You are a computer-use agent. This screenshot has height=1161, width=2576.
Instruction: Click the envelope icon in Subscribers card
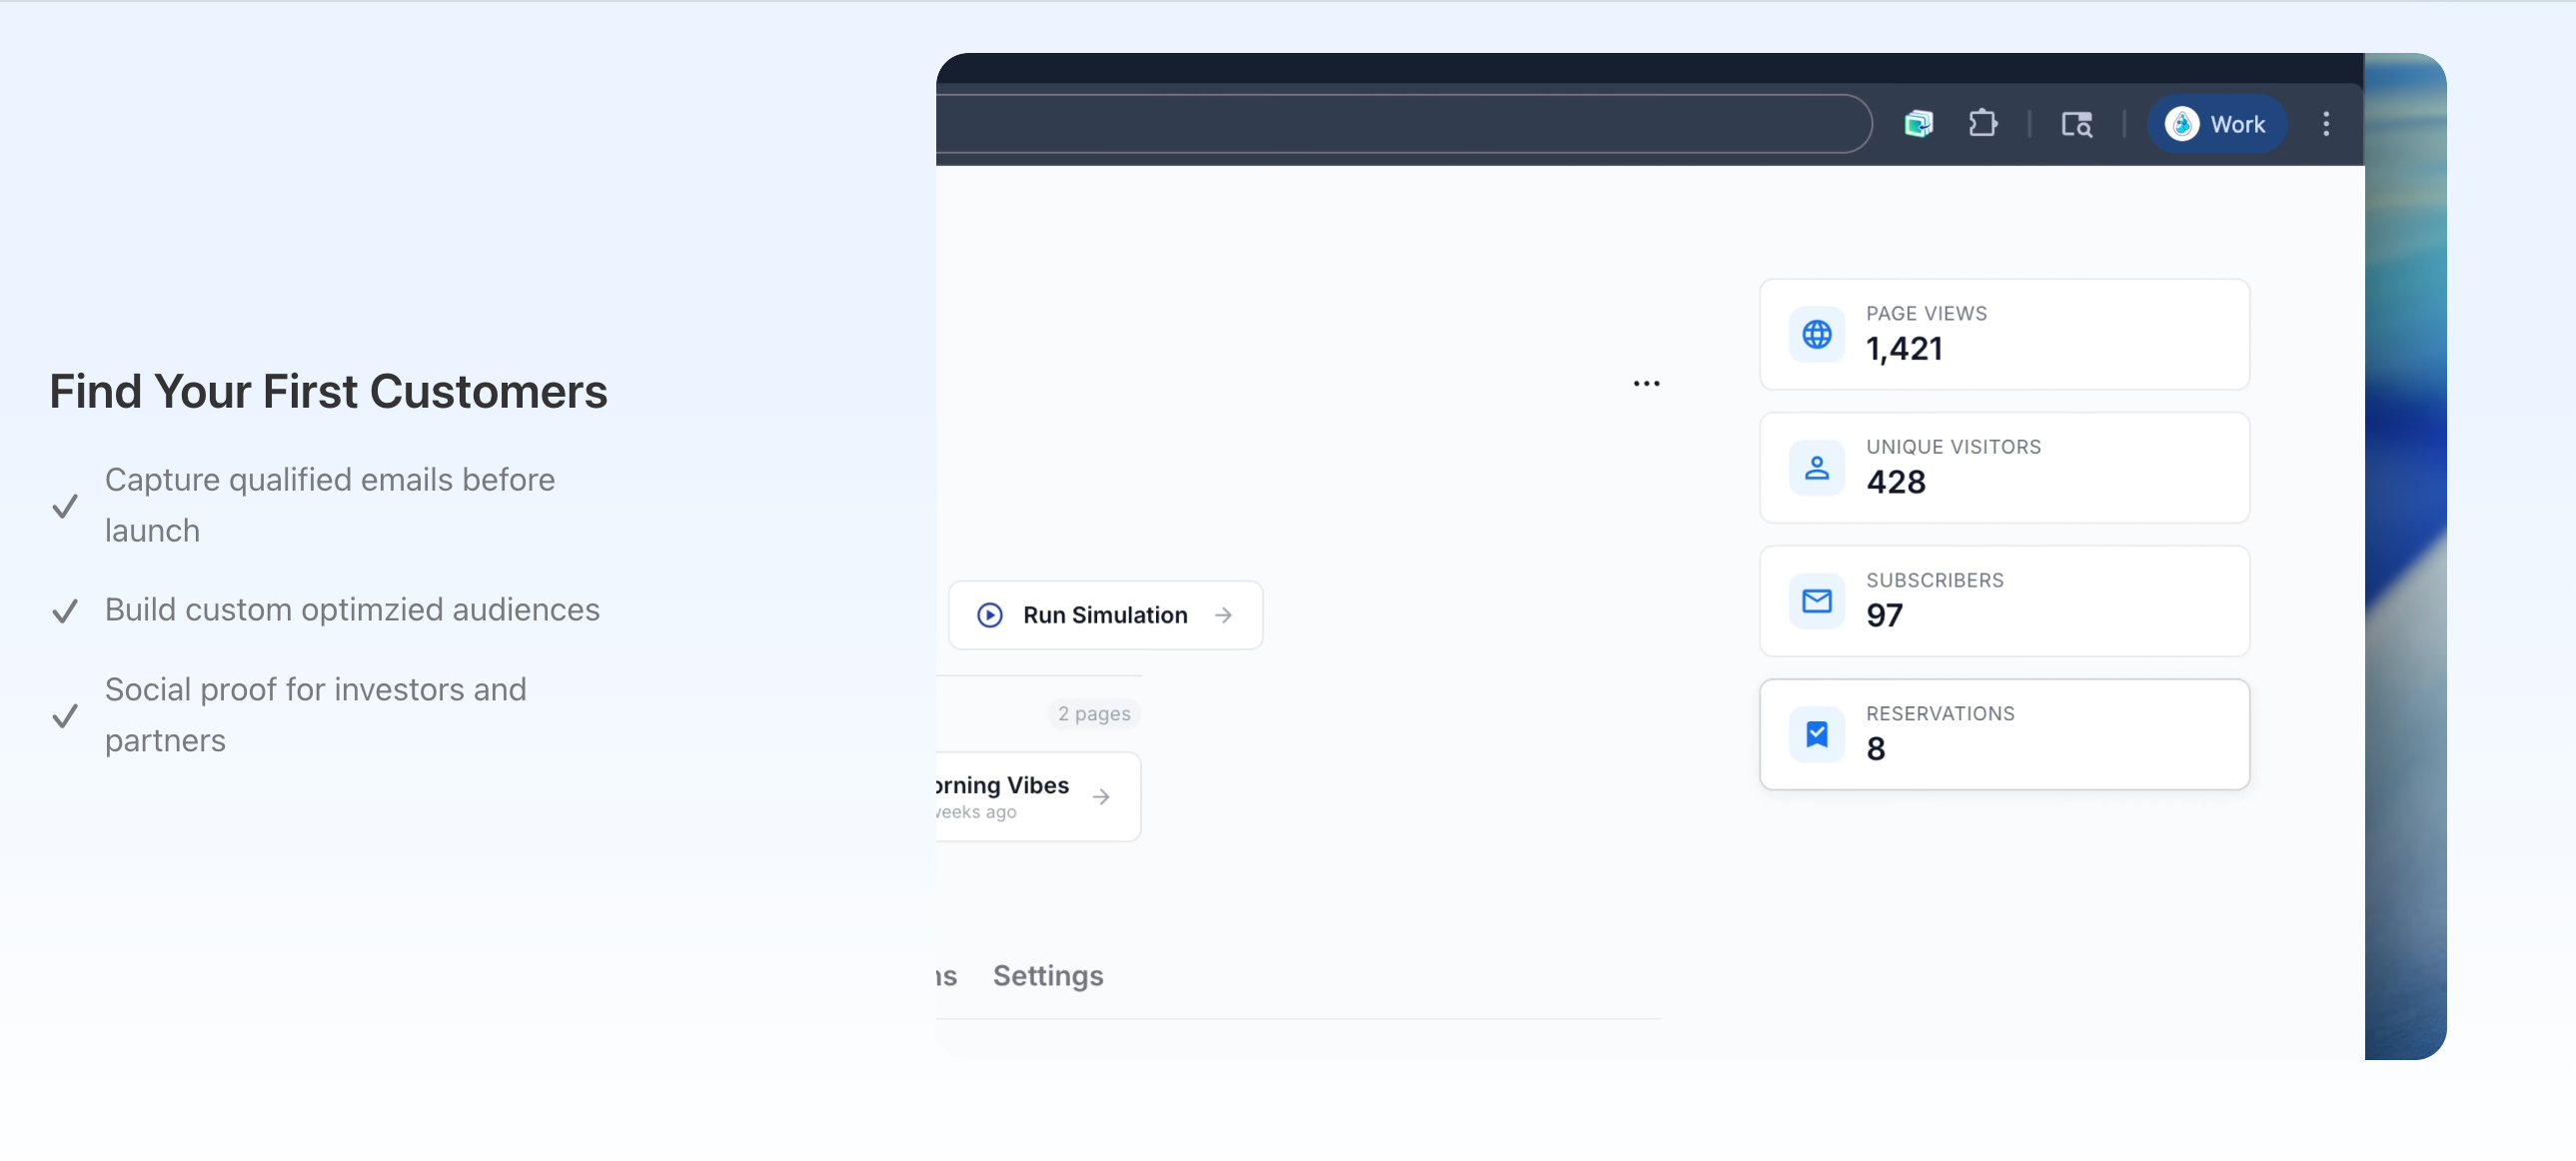pyautogui.click(x=1816, y=601)
